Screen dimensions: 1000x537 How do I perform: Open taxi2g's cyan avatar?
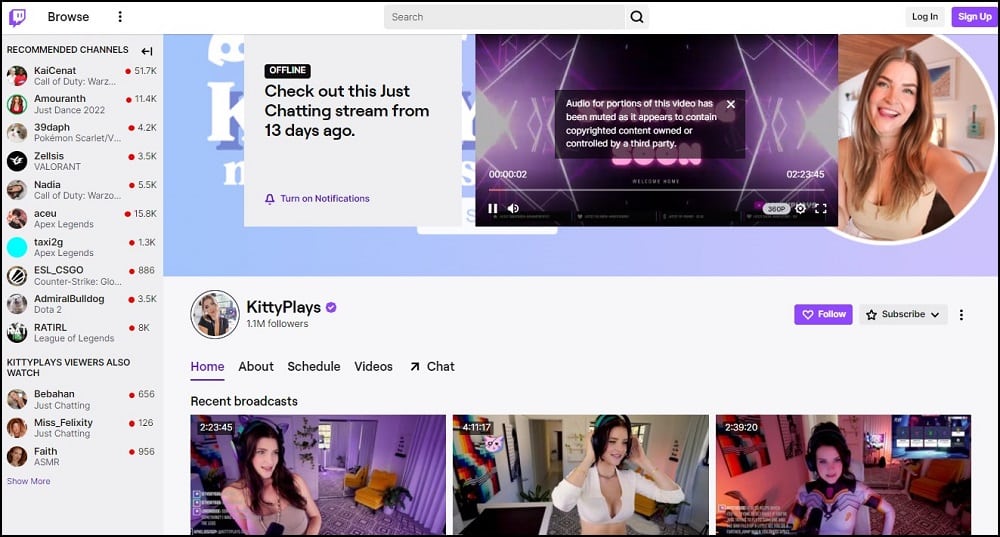pyautogui.click(x=17, y=247)
